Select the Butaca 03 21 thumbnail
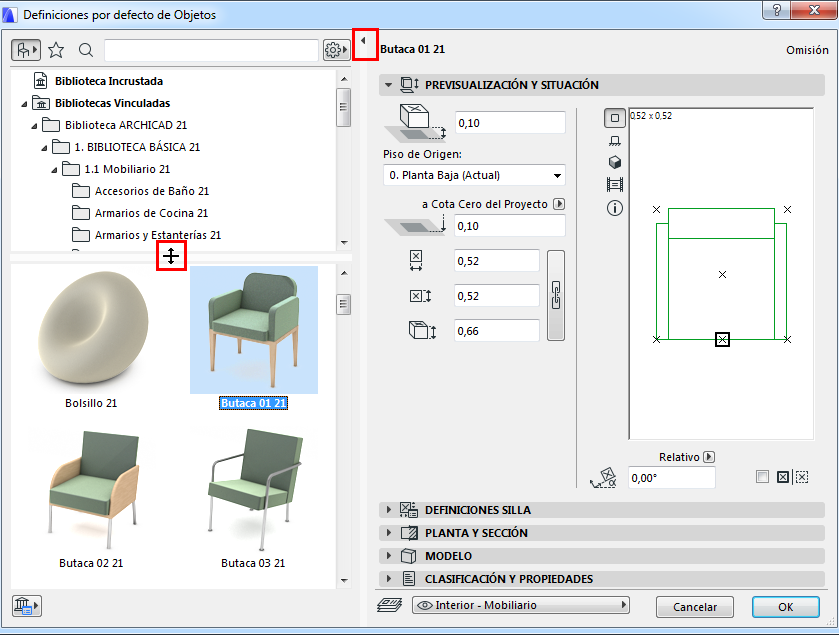The width and height of the screenshot is (839, 635). [x=253, y=489]
